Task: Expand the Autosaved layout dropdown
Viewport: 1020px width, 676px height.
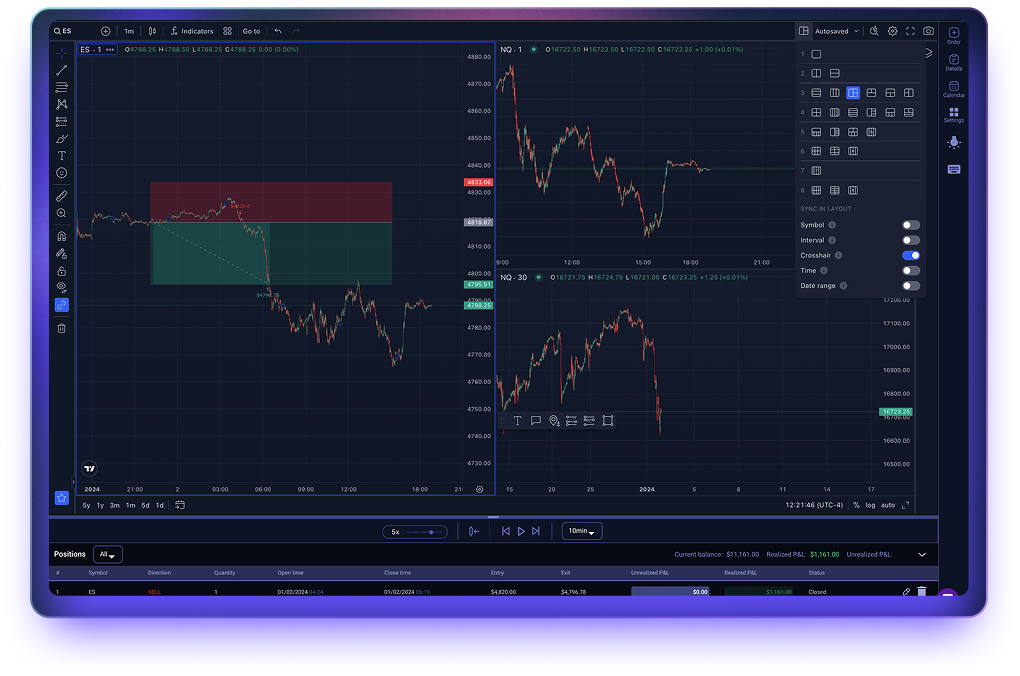Action: click(837, 31)
